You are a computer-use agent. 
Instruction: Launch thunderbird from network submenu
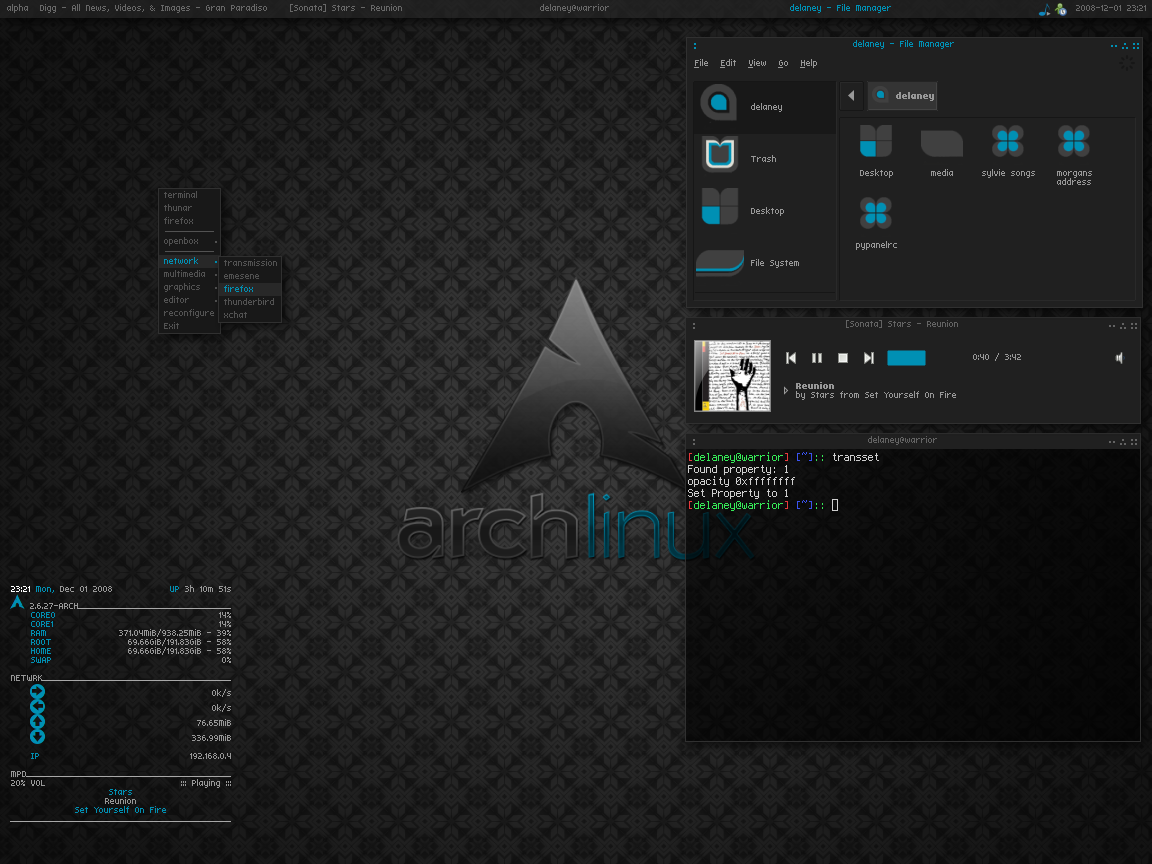point(249,302)
